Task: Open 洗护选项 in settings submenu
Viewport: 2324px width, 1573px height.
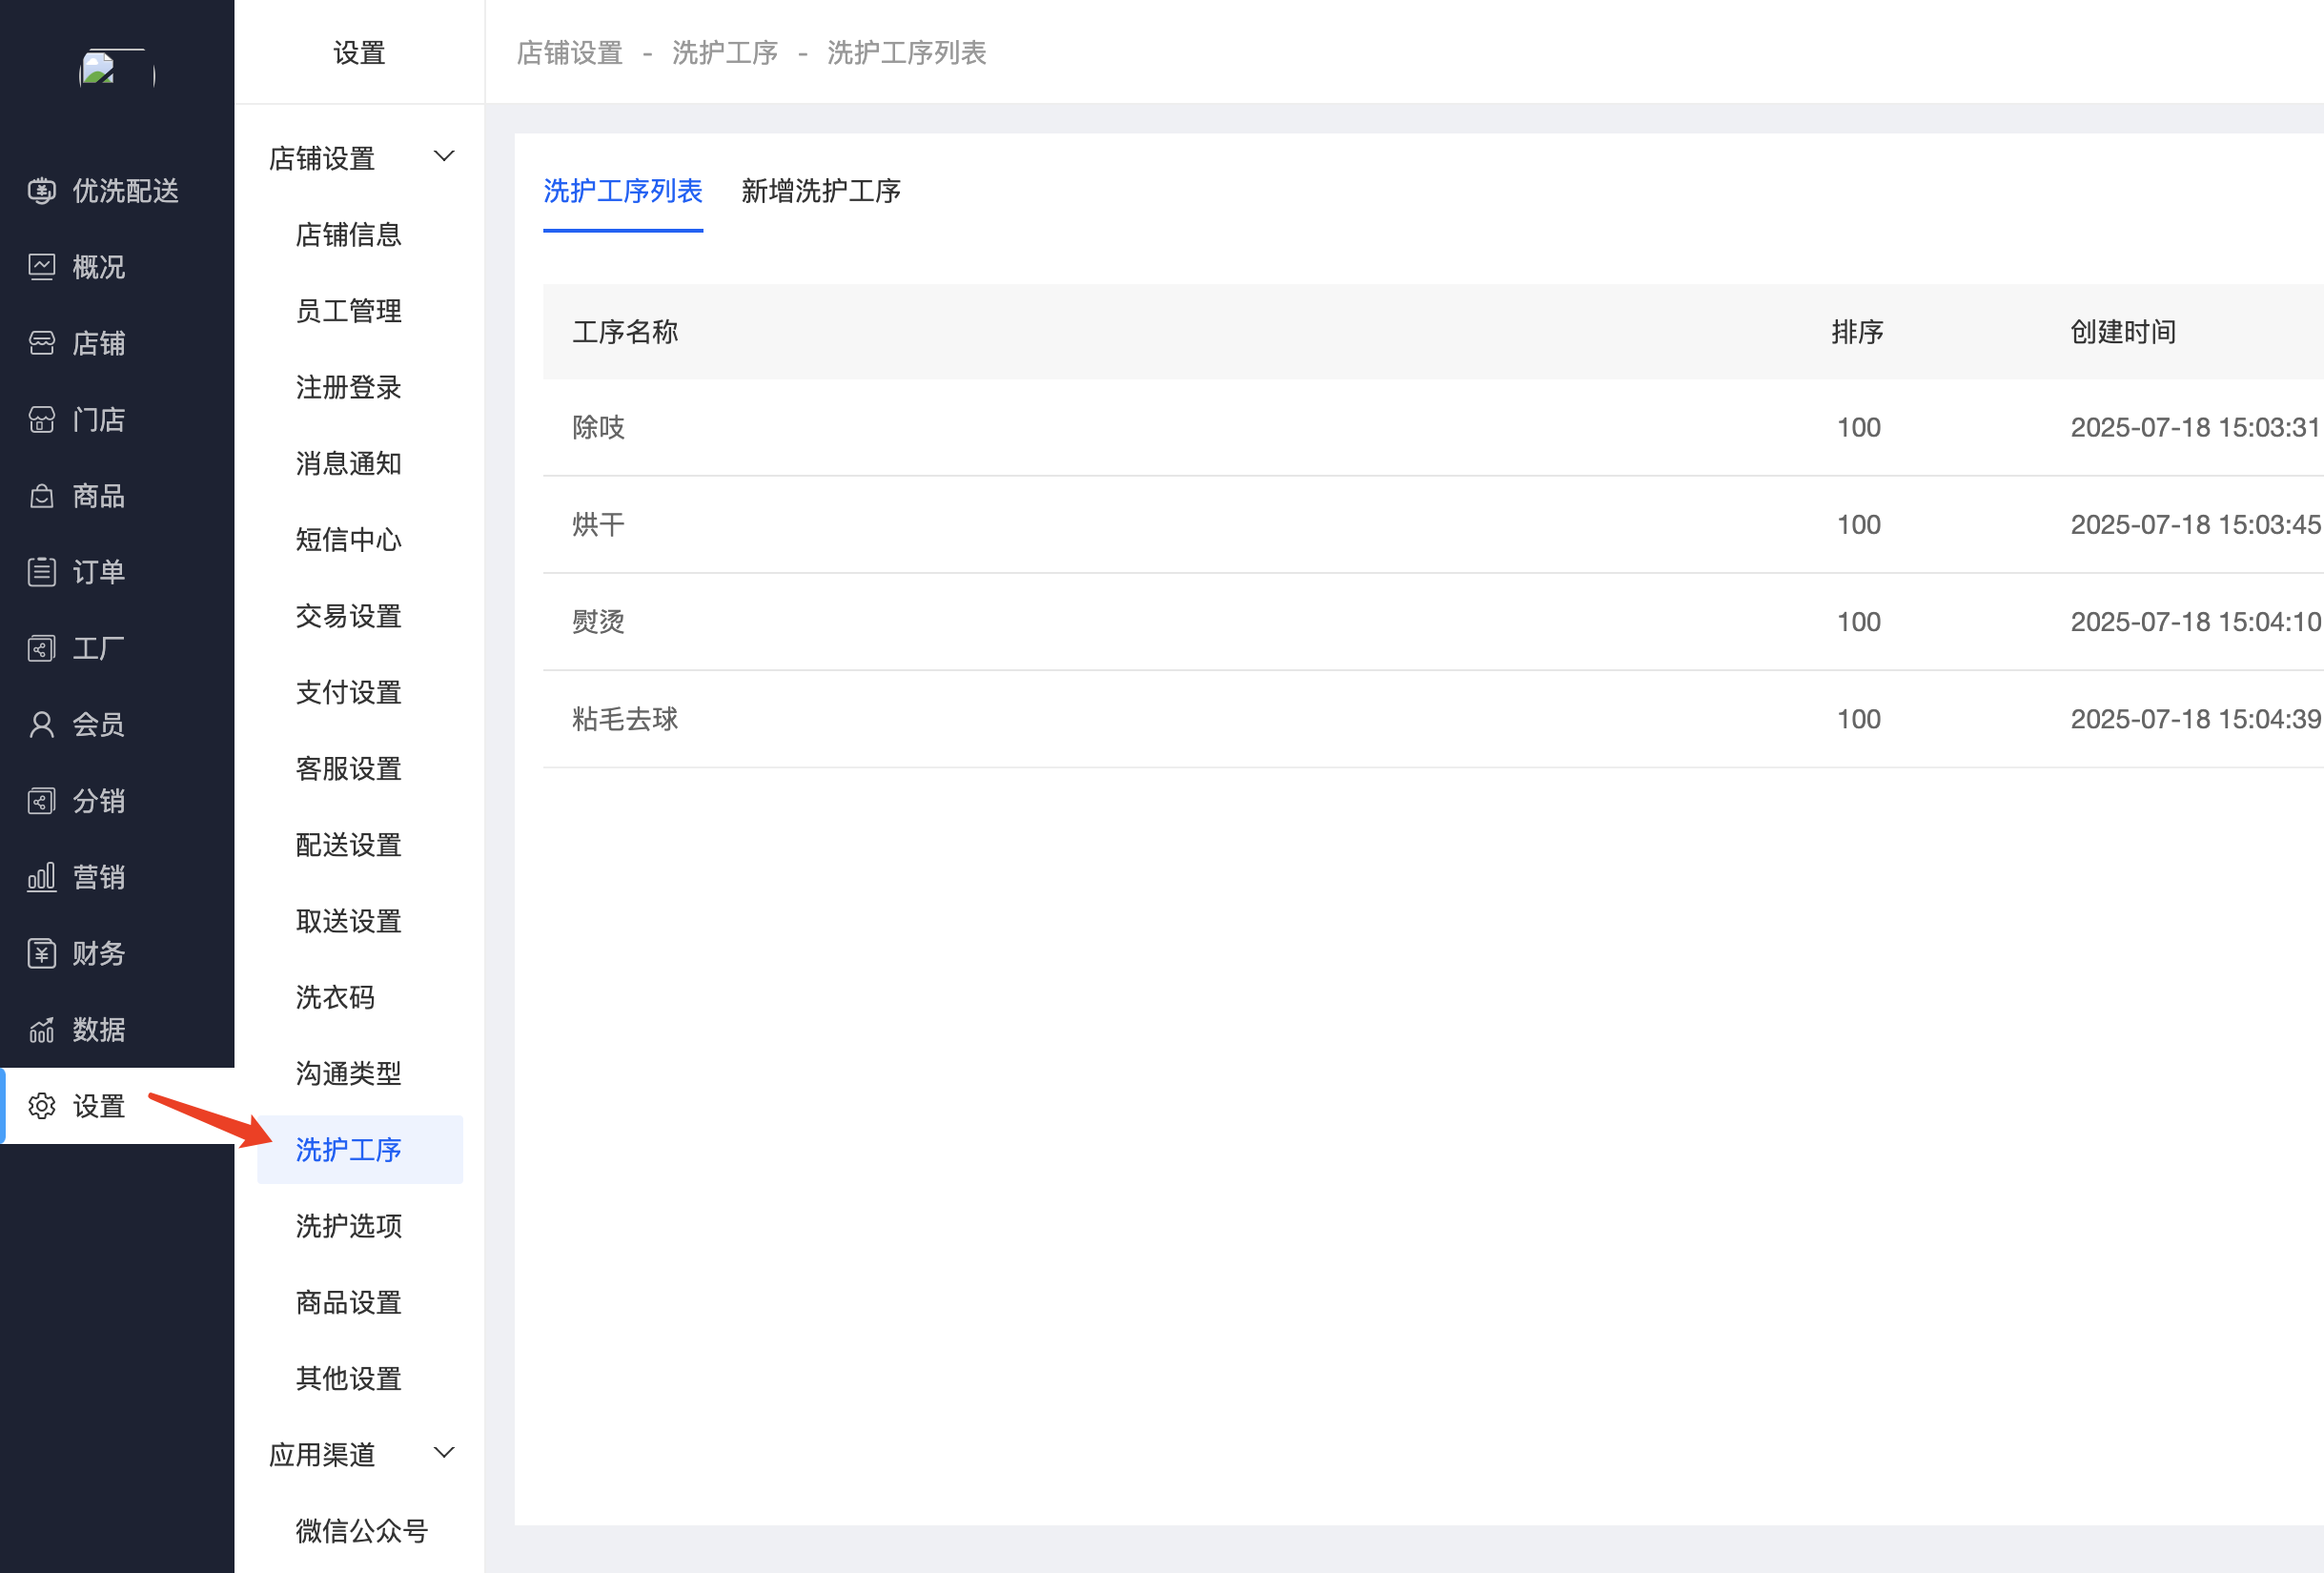Action: [348, 1226]
